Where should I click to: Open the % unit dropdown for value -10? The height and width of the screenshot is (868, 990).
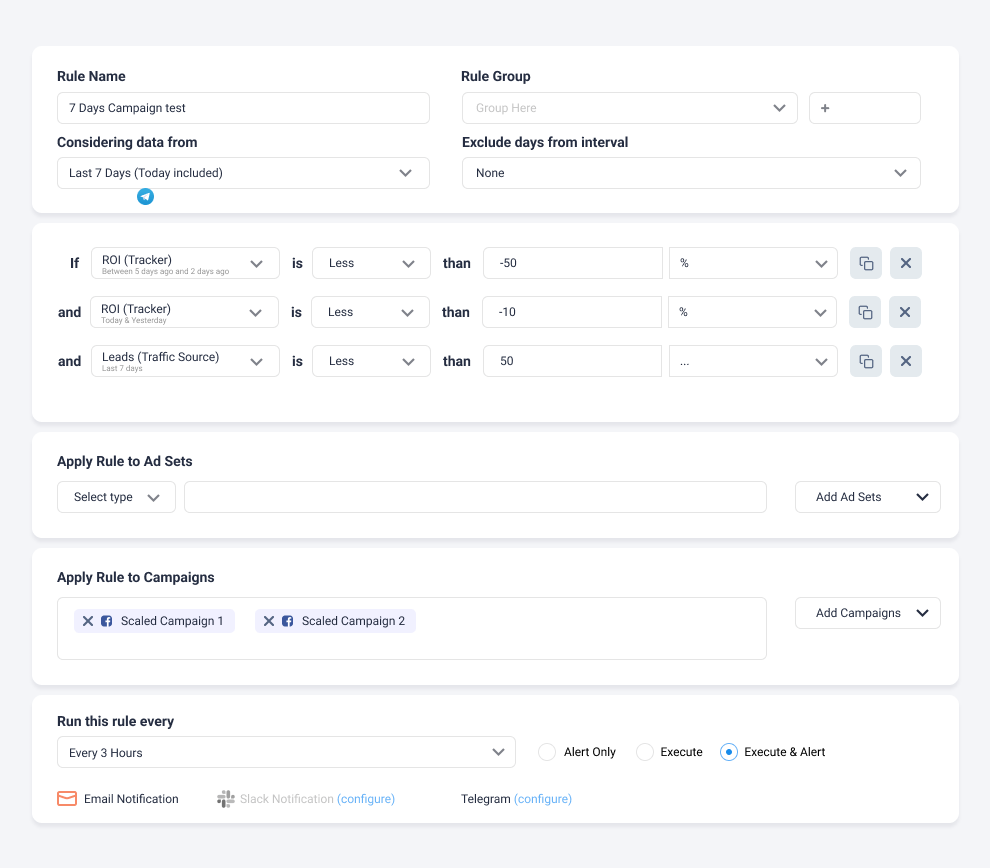pyautogui.click(x=753, y=312)
